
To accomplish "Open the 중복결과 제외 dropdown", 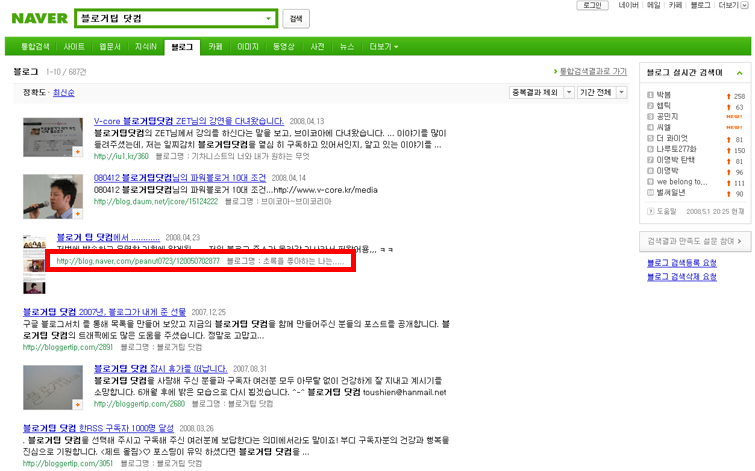I will [x=542, y=92].
